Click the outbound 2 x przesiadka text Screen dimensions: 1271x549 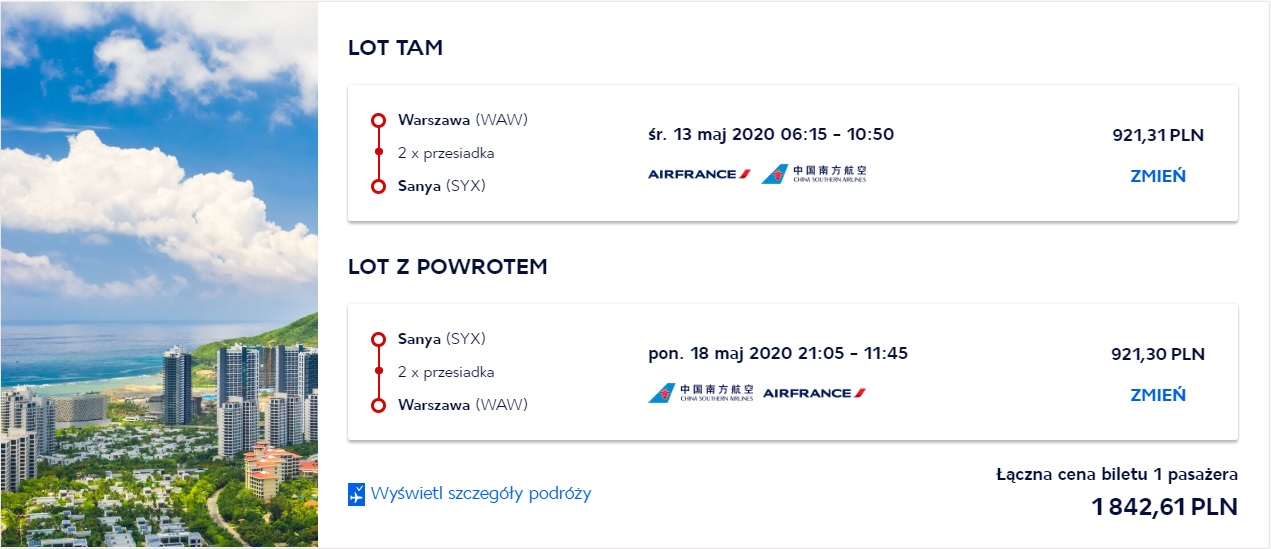point(446,153)
